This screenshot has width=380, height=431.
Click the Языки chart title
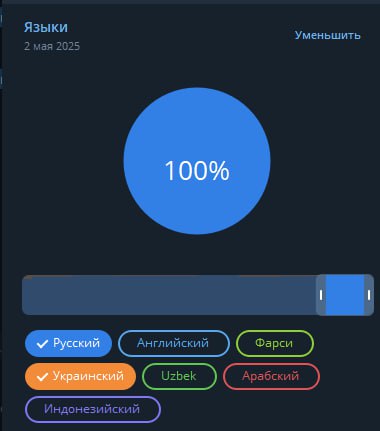point(46,27)
